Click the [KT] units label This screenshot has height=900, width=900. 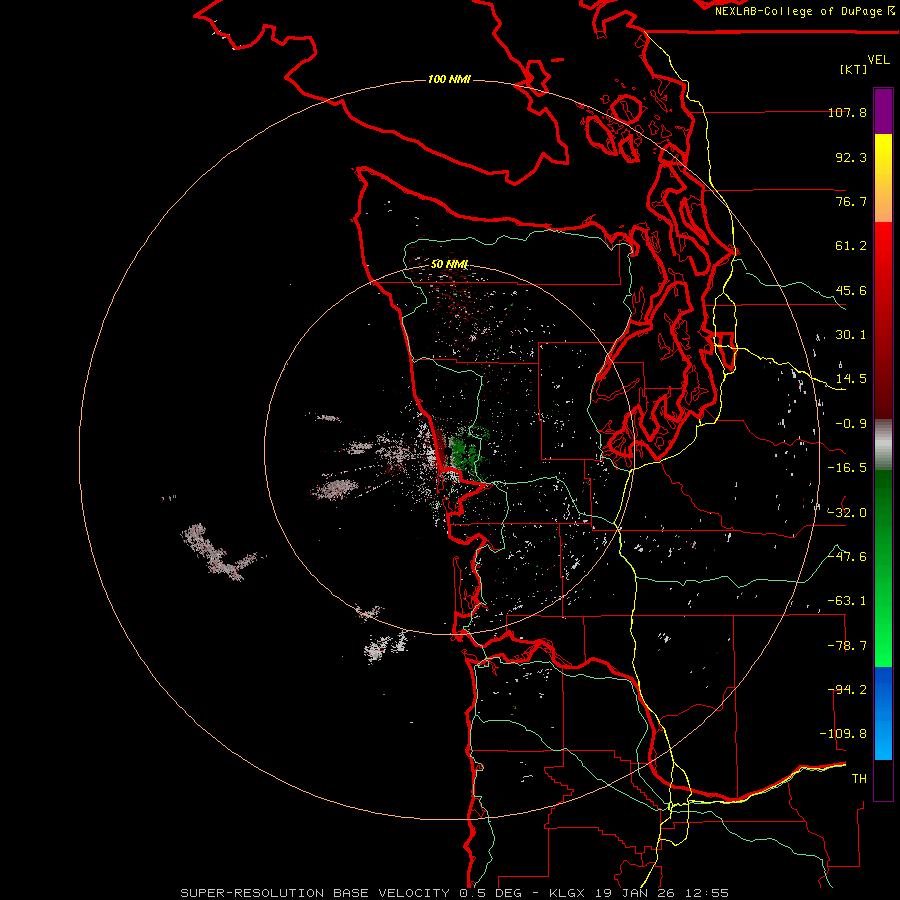pyautogui.click(x=854, y=69)
